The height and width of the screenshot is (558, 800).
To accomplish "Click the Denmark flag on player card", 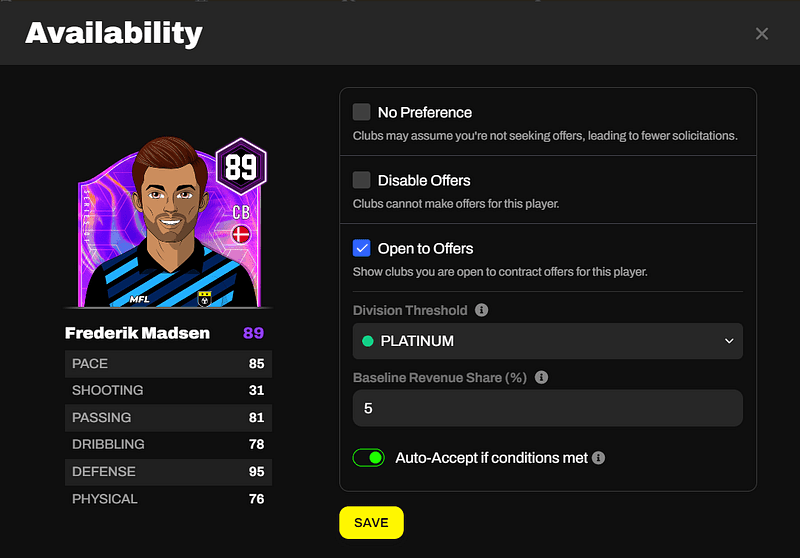I will click(x=240, y=234).
